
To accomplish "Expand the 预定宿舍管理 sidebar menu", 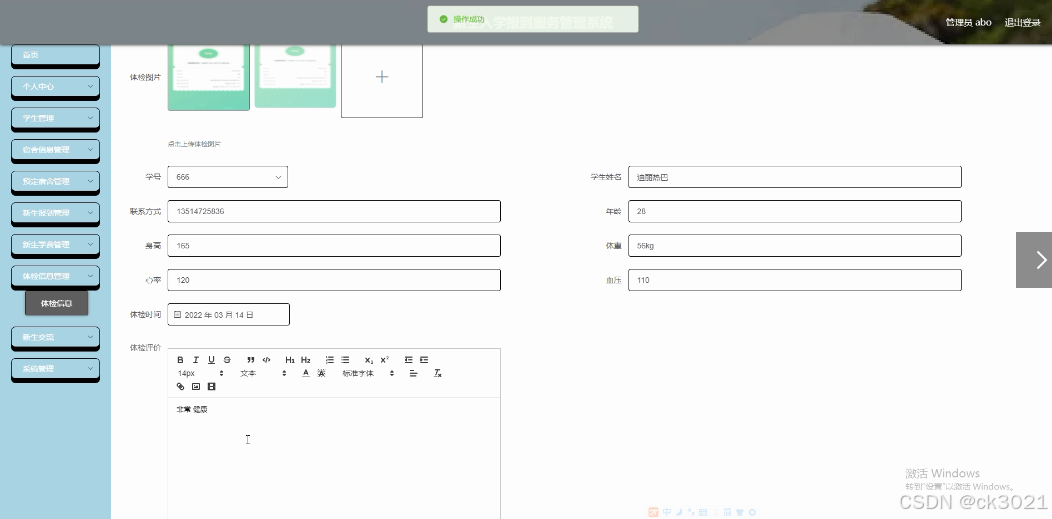I will pos(55,181).
